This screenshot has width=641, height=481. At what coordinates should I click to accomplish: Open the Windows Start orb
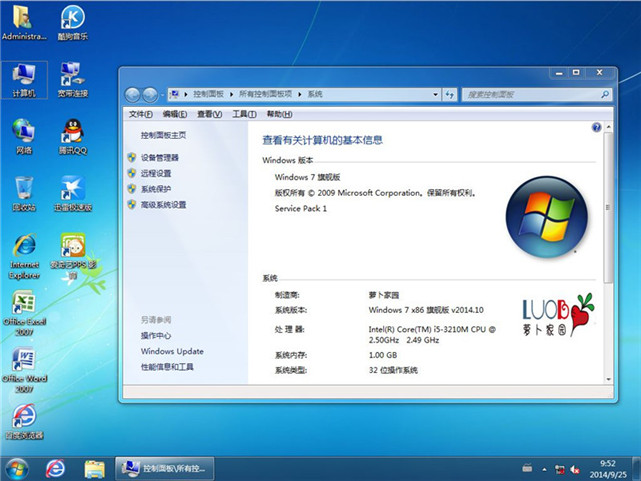tap(17, 469)
